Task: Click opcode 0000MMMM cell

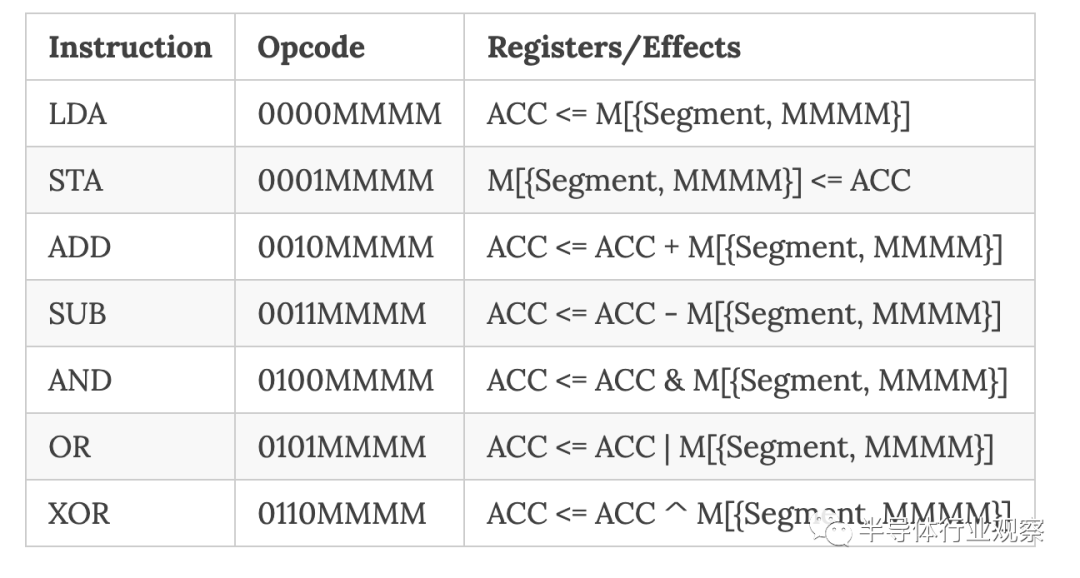Action: coord(349,114)
